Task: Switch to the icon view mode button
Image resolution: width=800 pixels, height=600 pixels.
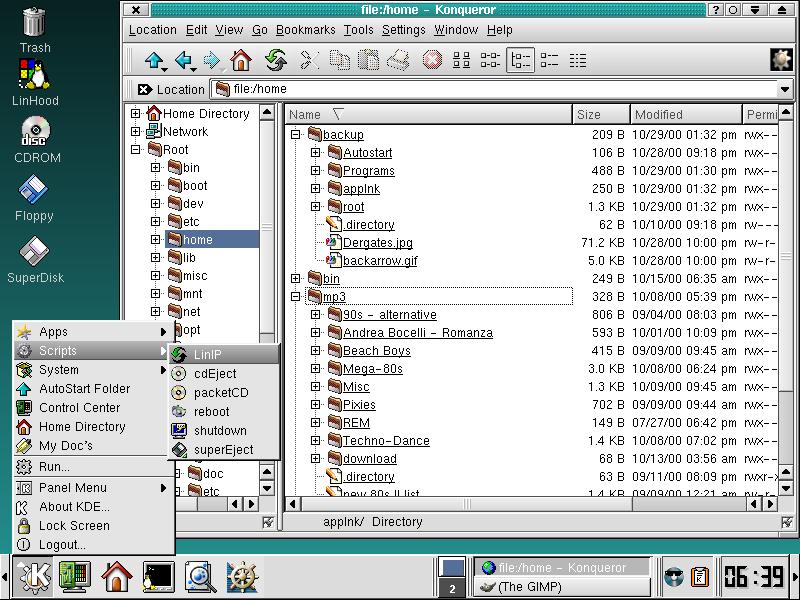Action: [461, 61]
